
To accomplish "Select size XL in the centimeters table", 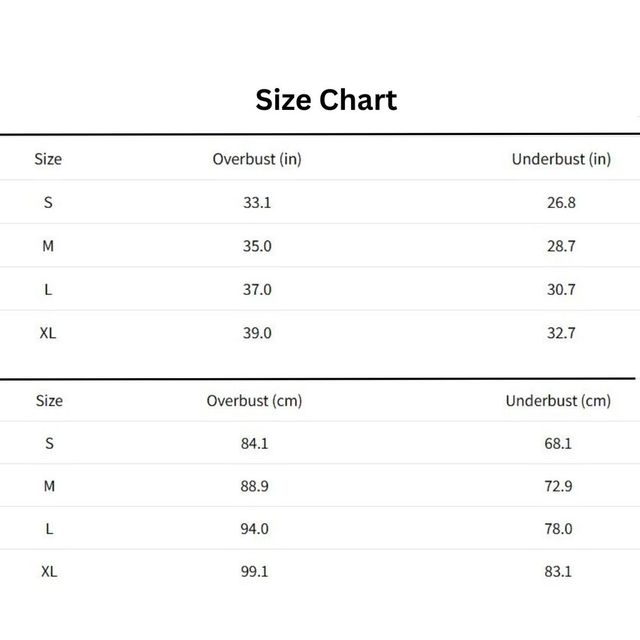I will click(x=49, y=571).
